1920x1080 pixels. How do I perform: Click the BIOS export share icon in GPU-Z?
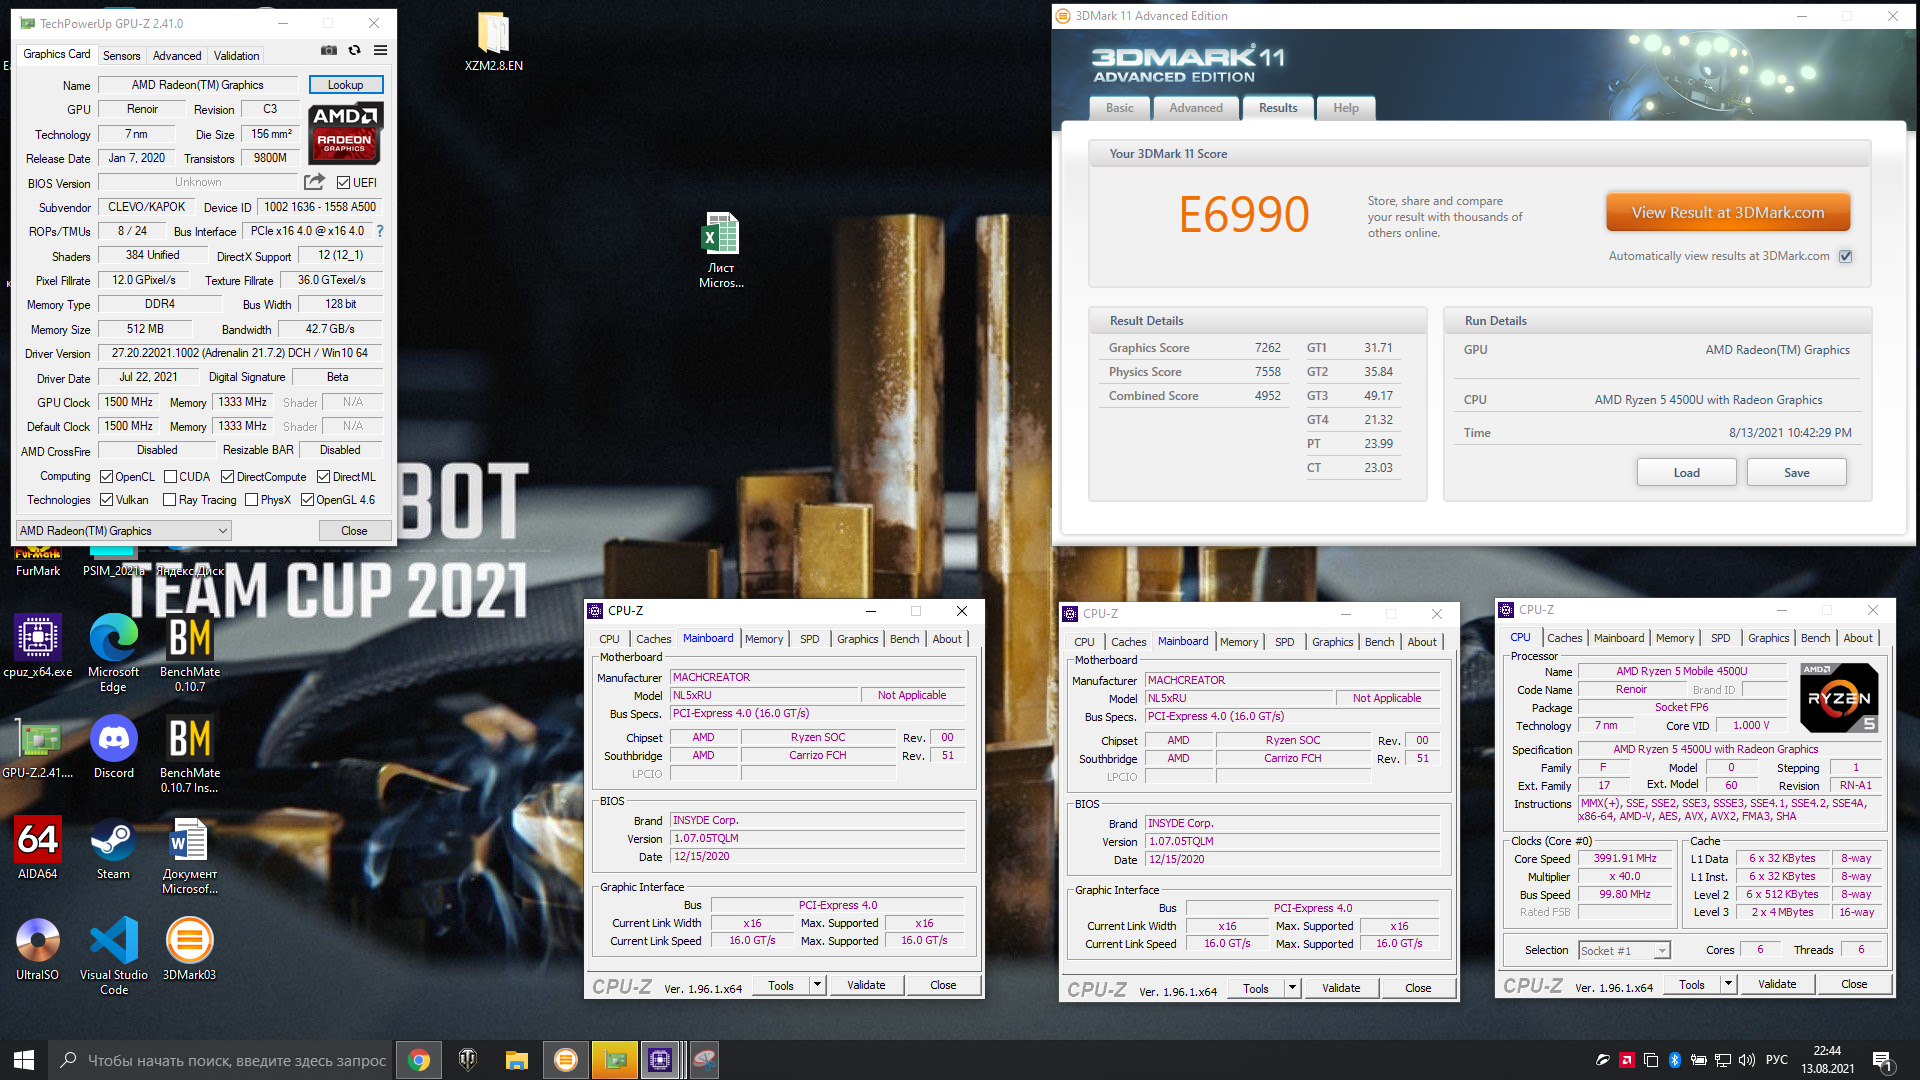(314, 182)
